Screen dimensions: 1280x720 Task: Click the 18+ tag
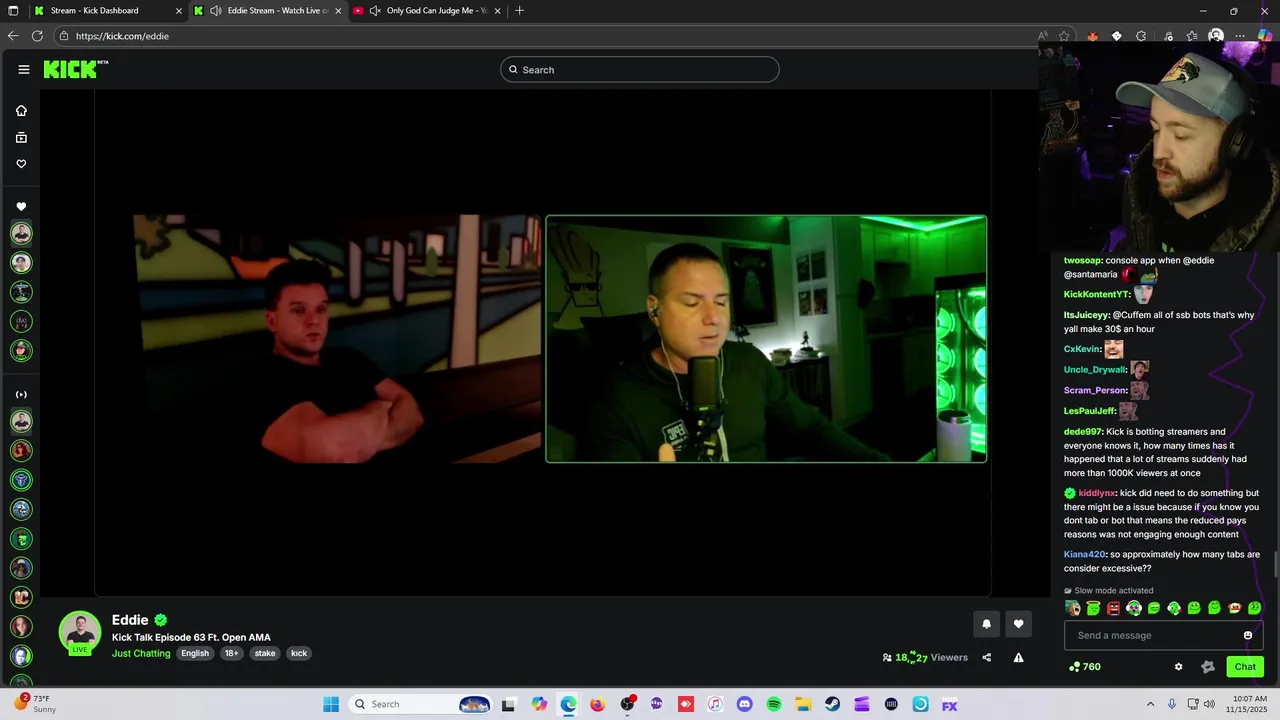[x=231, y=653]
